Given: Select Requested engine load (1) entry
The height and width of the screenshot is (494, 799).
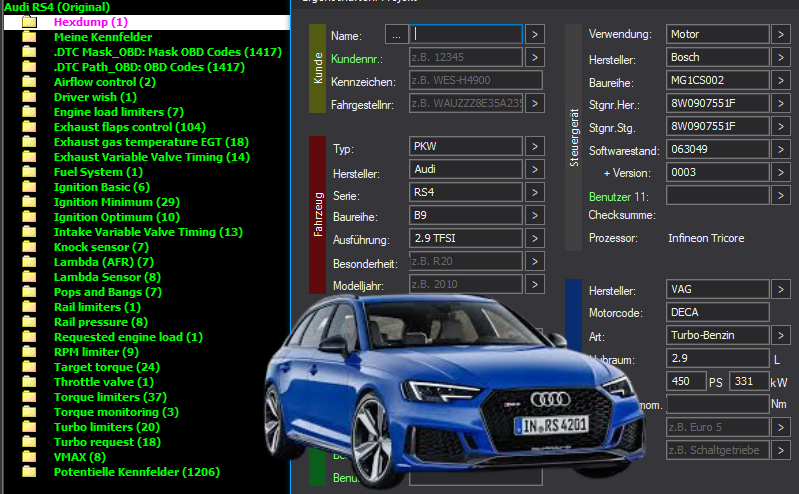Looking at the screenshot, I should (128, 337).
